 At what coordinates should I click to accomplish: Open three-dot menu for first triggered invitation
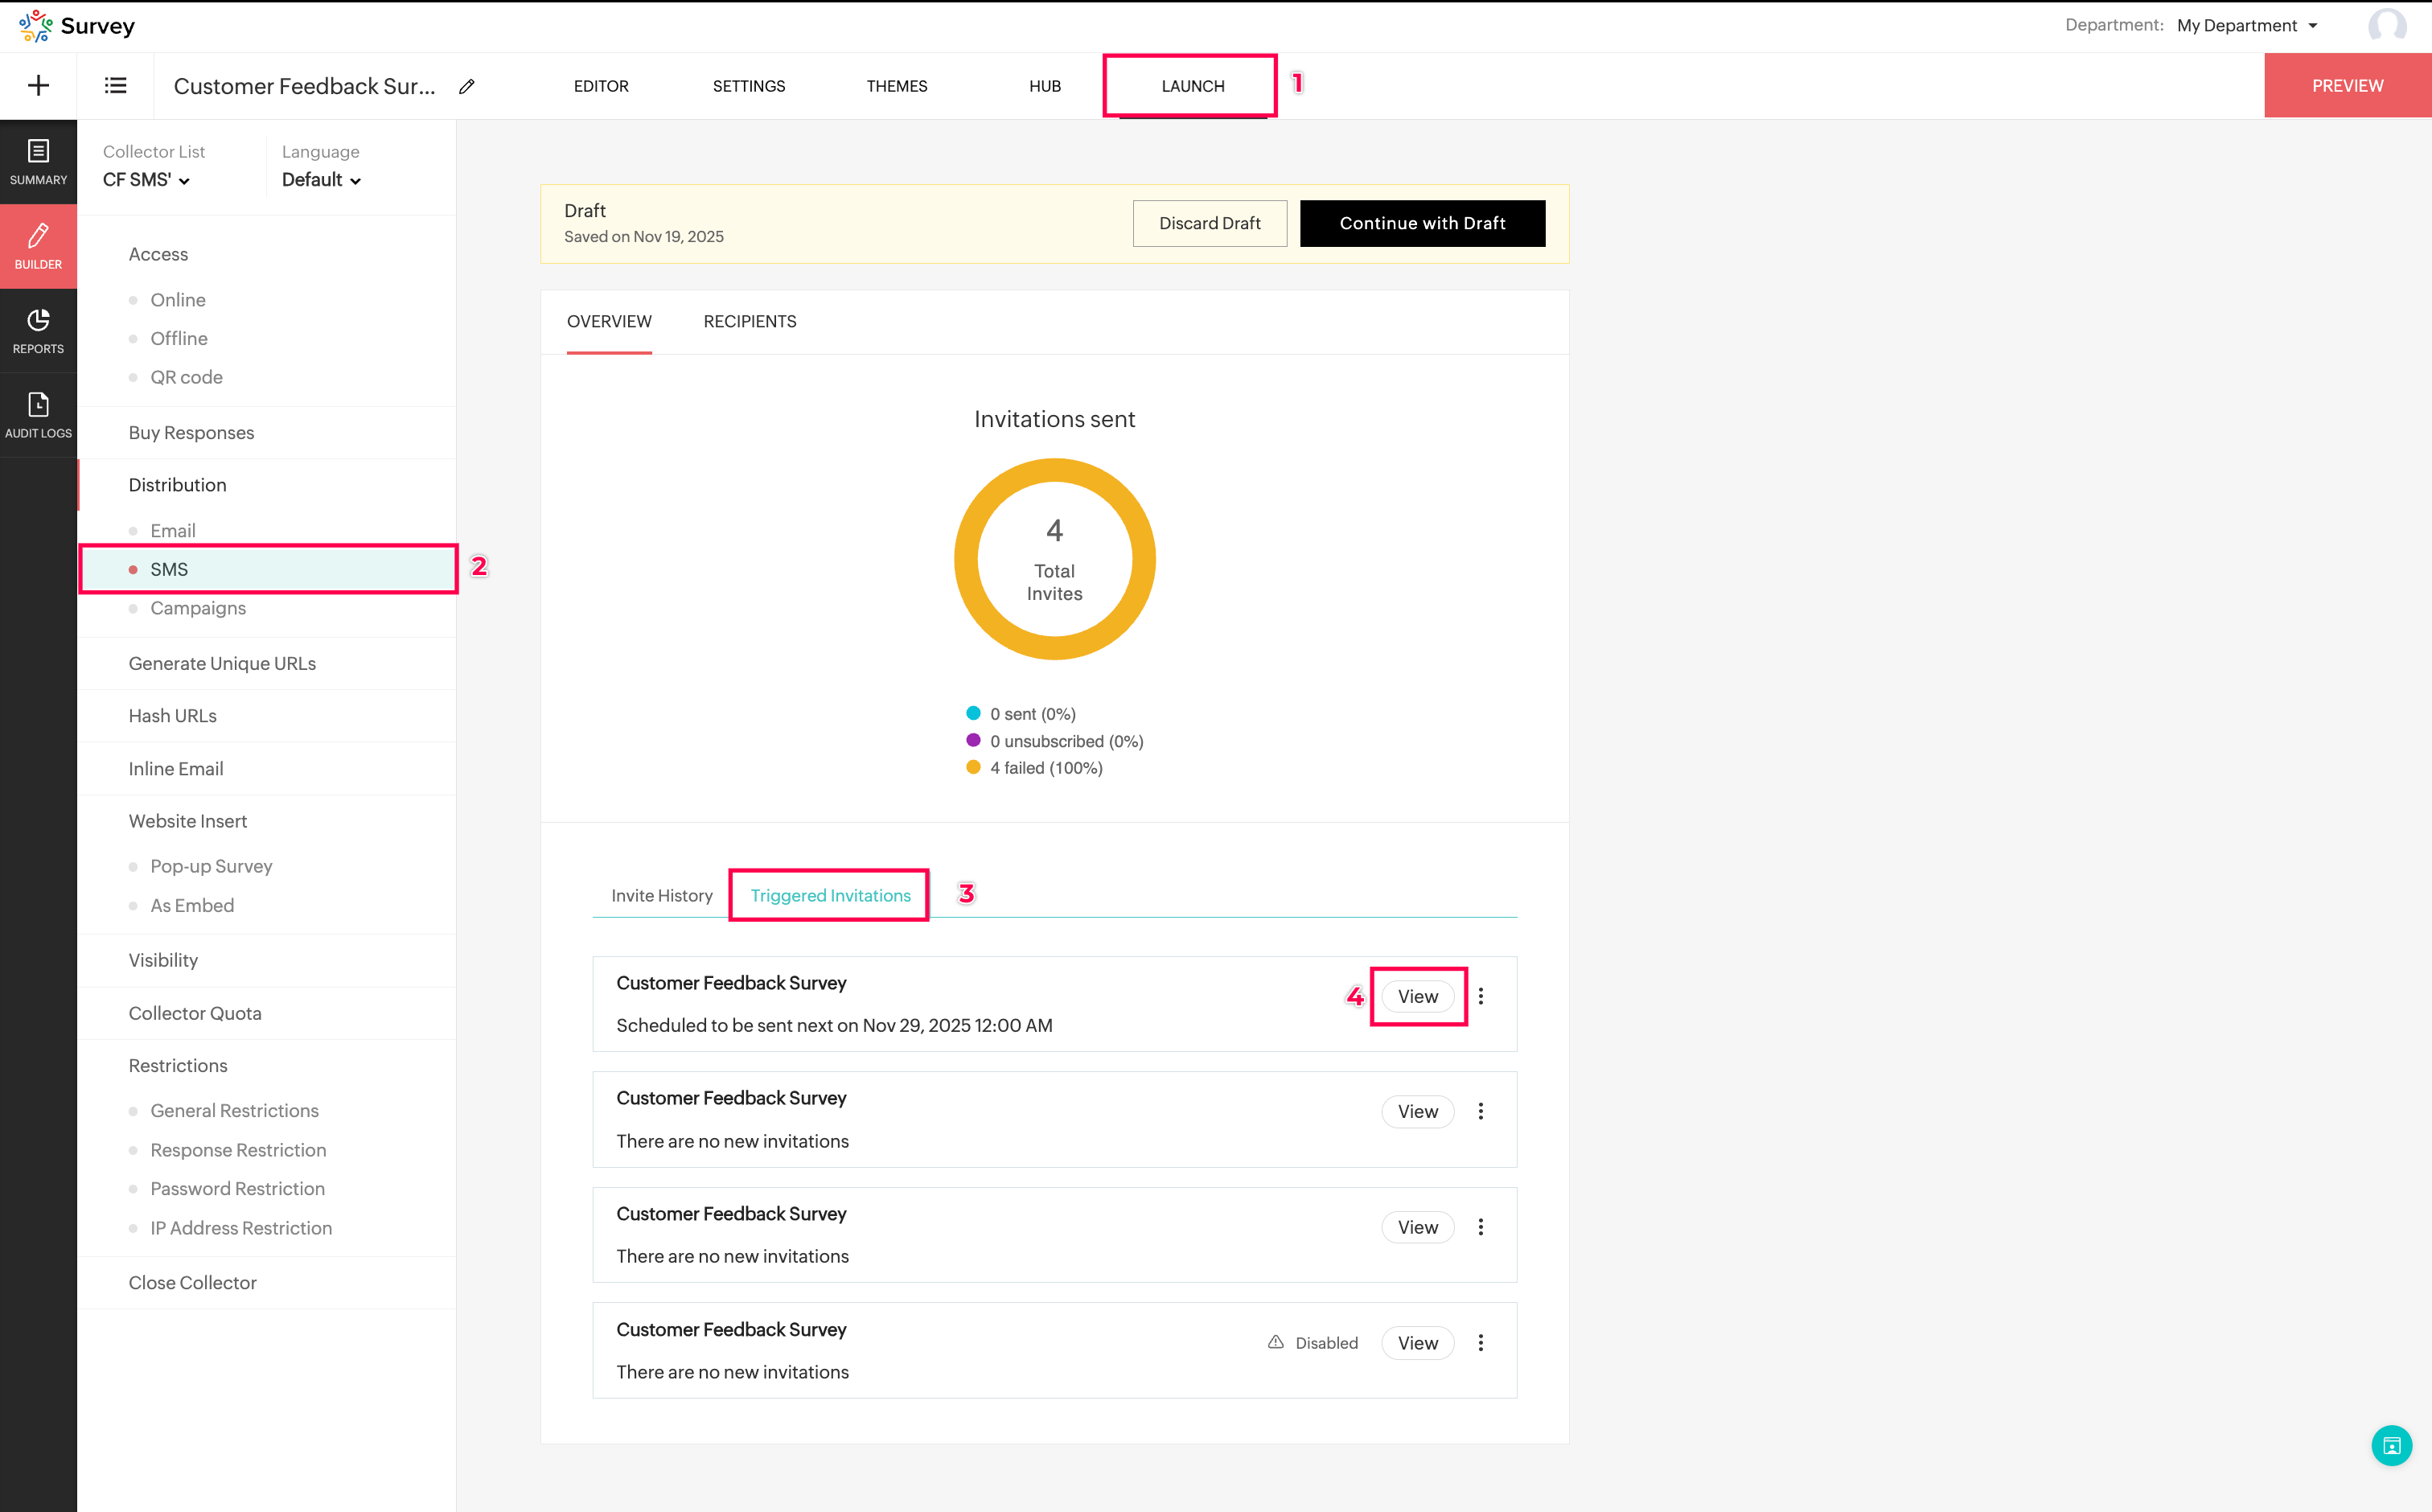click(1480, 996)
